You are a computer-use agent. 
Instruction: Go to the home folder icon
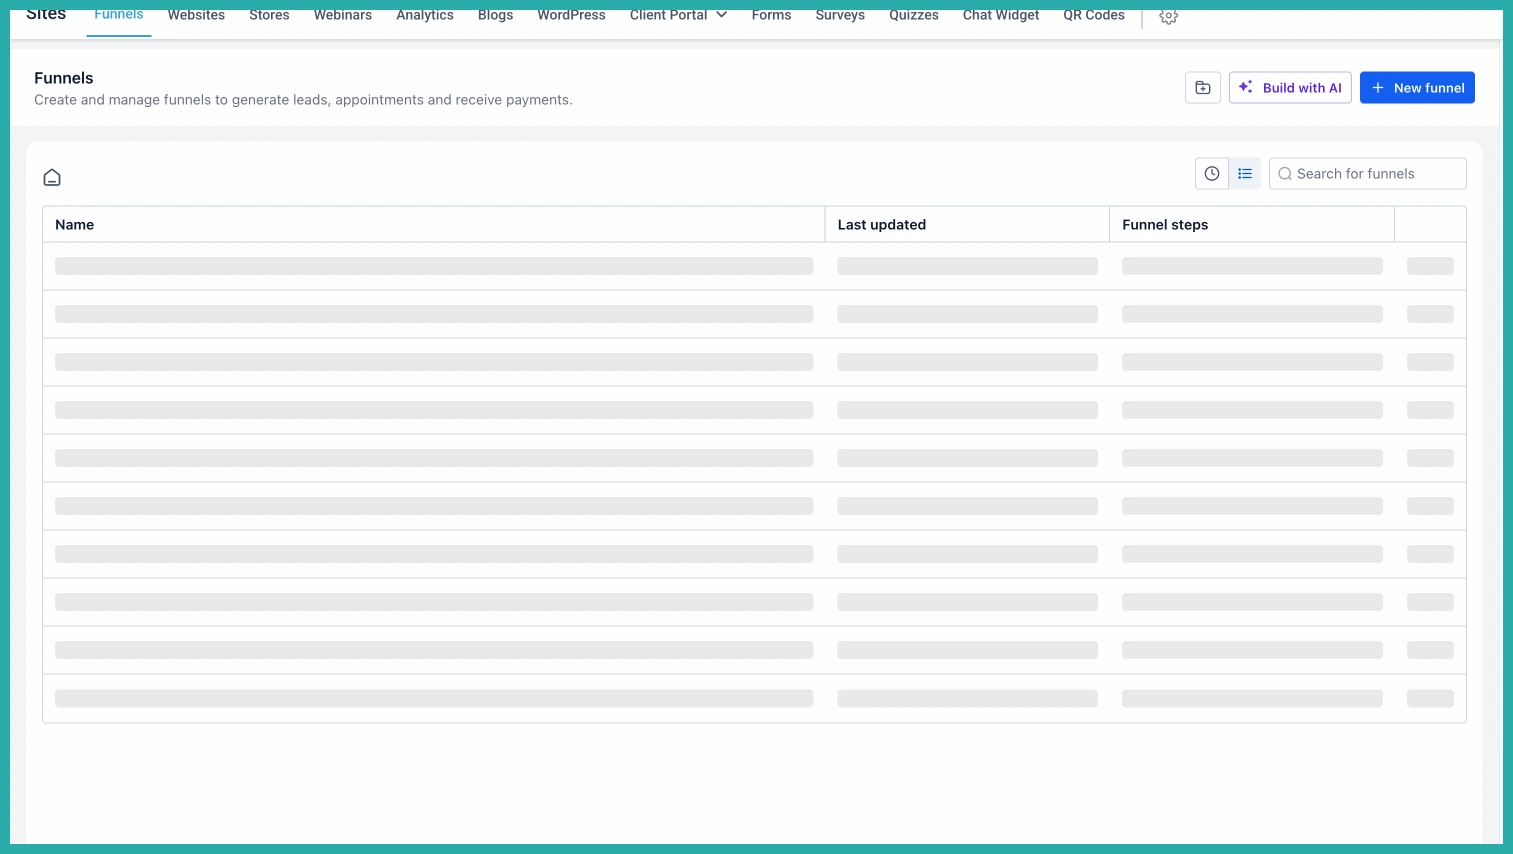52,177
